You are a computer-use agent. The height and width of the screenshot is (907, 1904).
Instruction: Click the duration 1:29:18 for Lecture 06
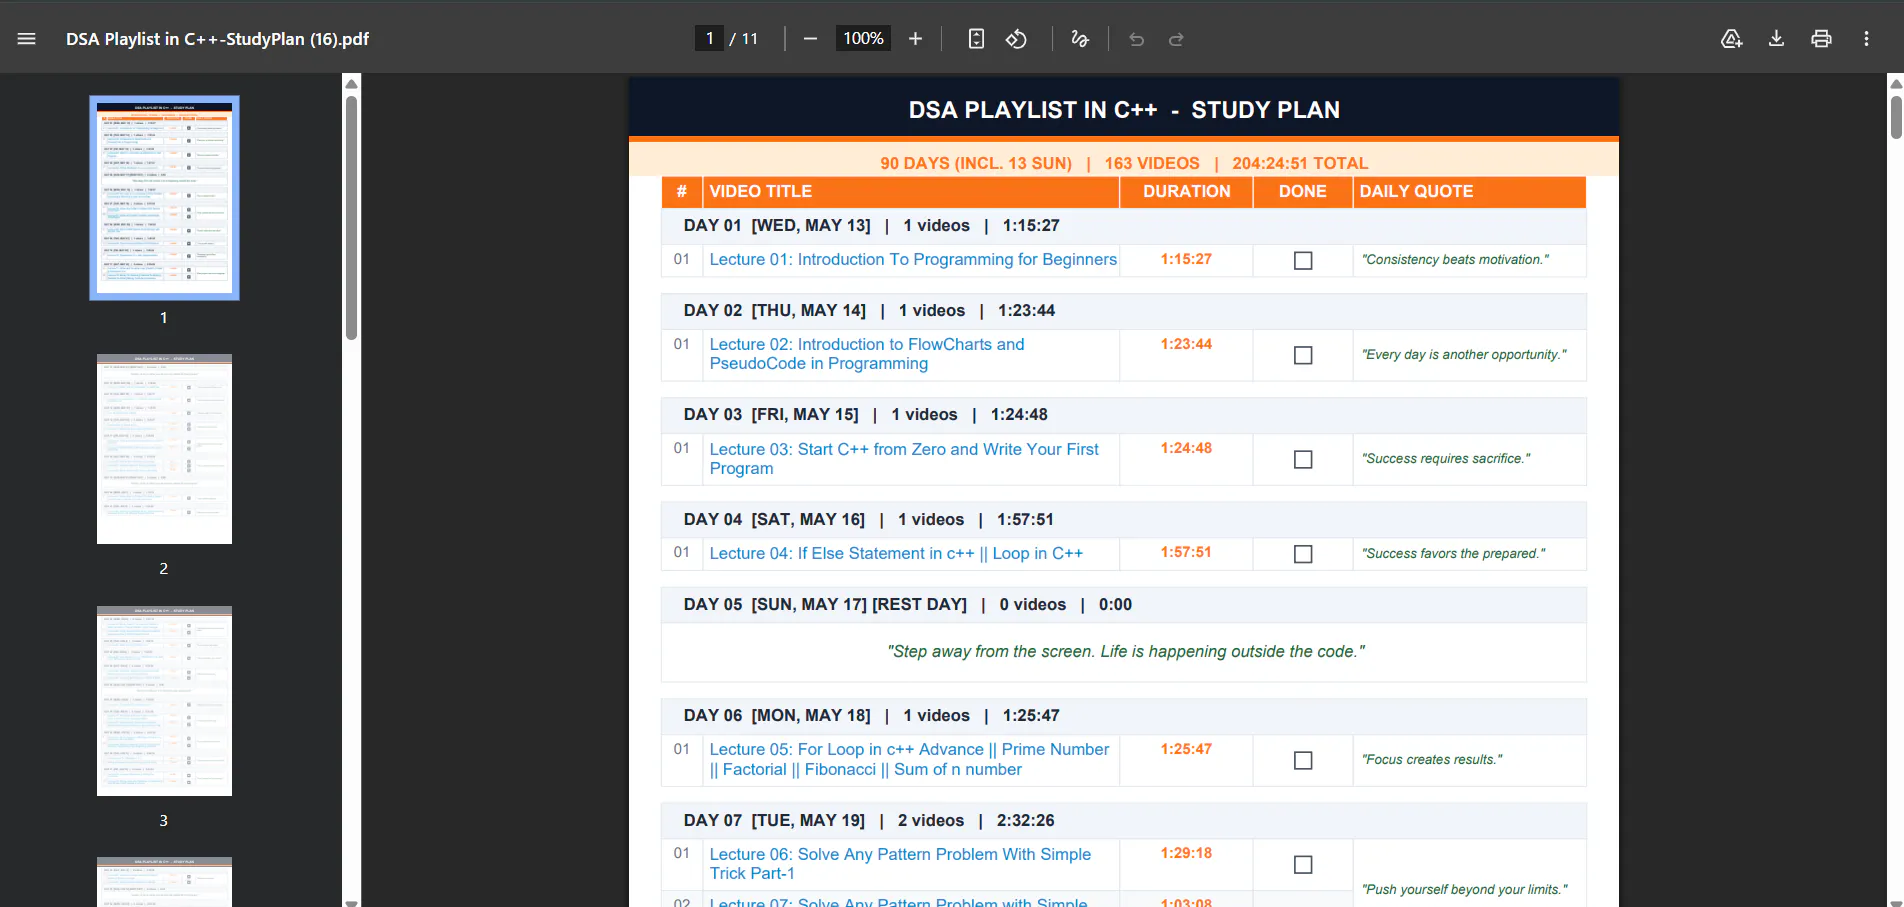tap(1186, 853)
